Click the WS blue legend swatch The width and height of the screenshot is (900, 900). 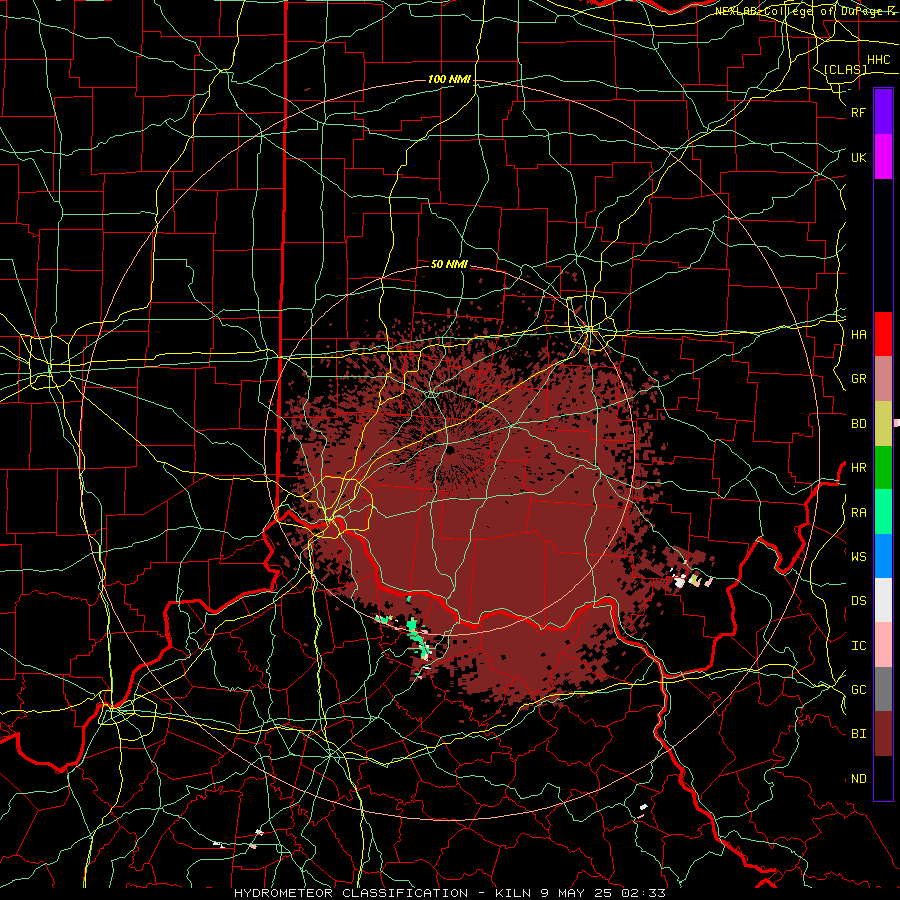click(883, 556)
